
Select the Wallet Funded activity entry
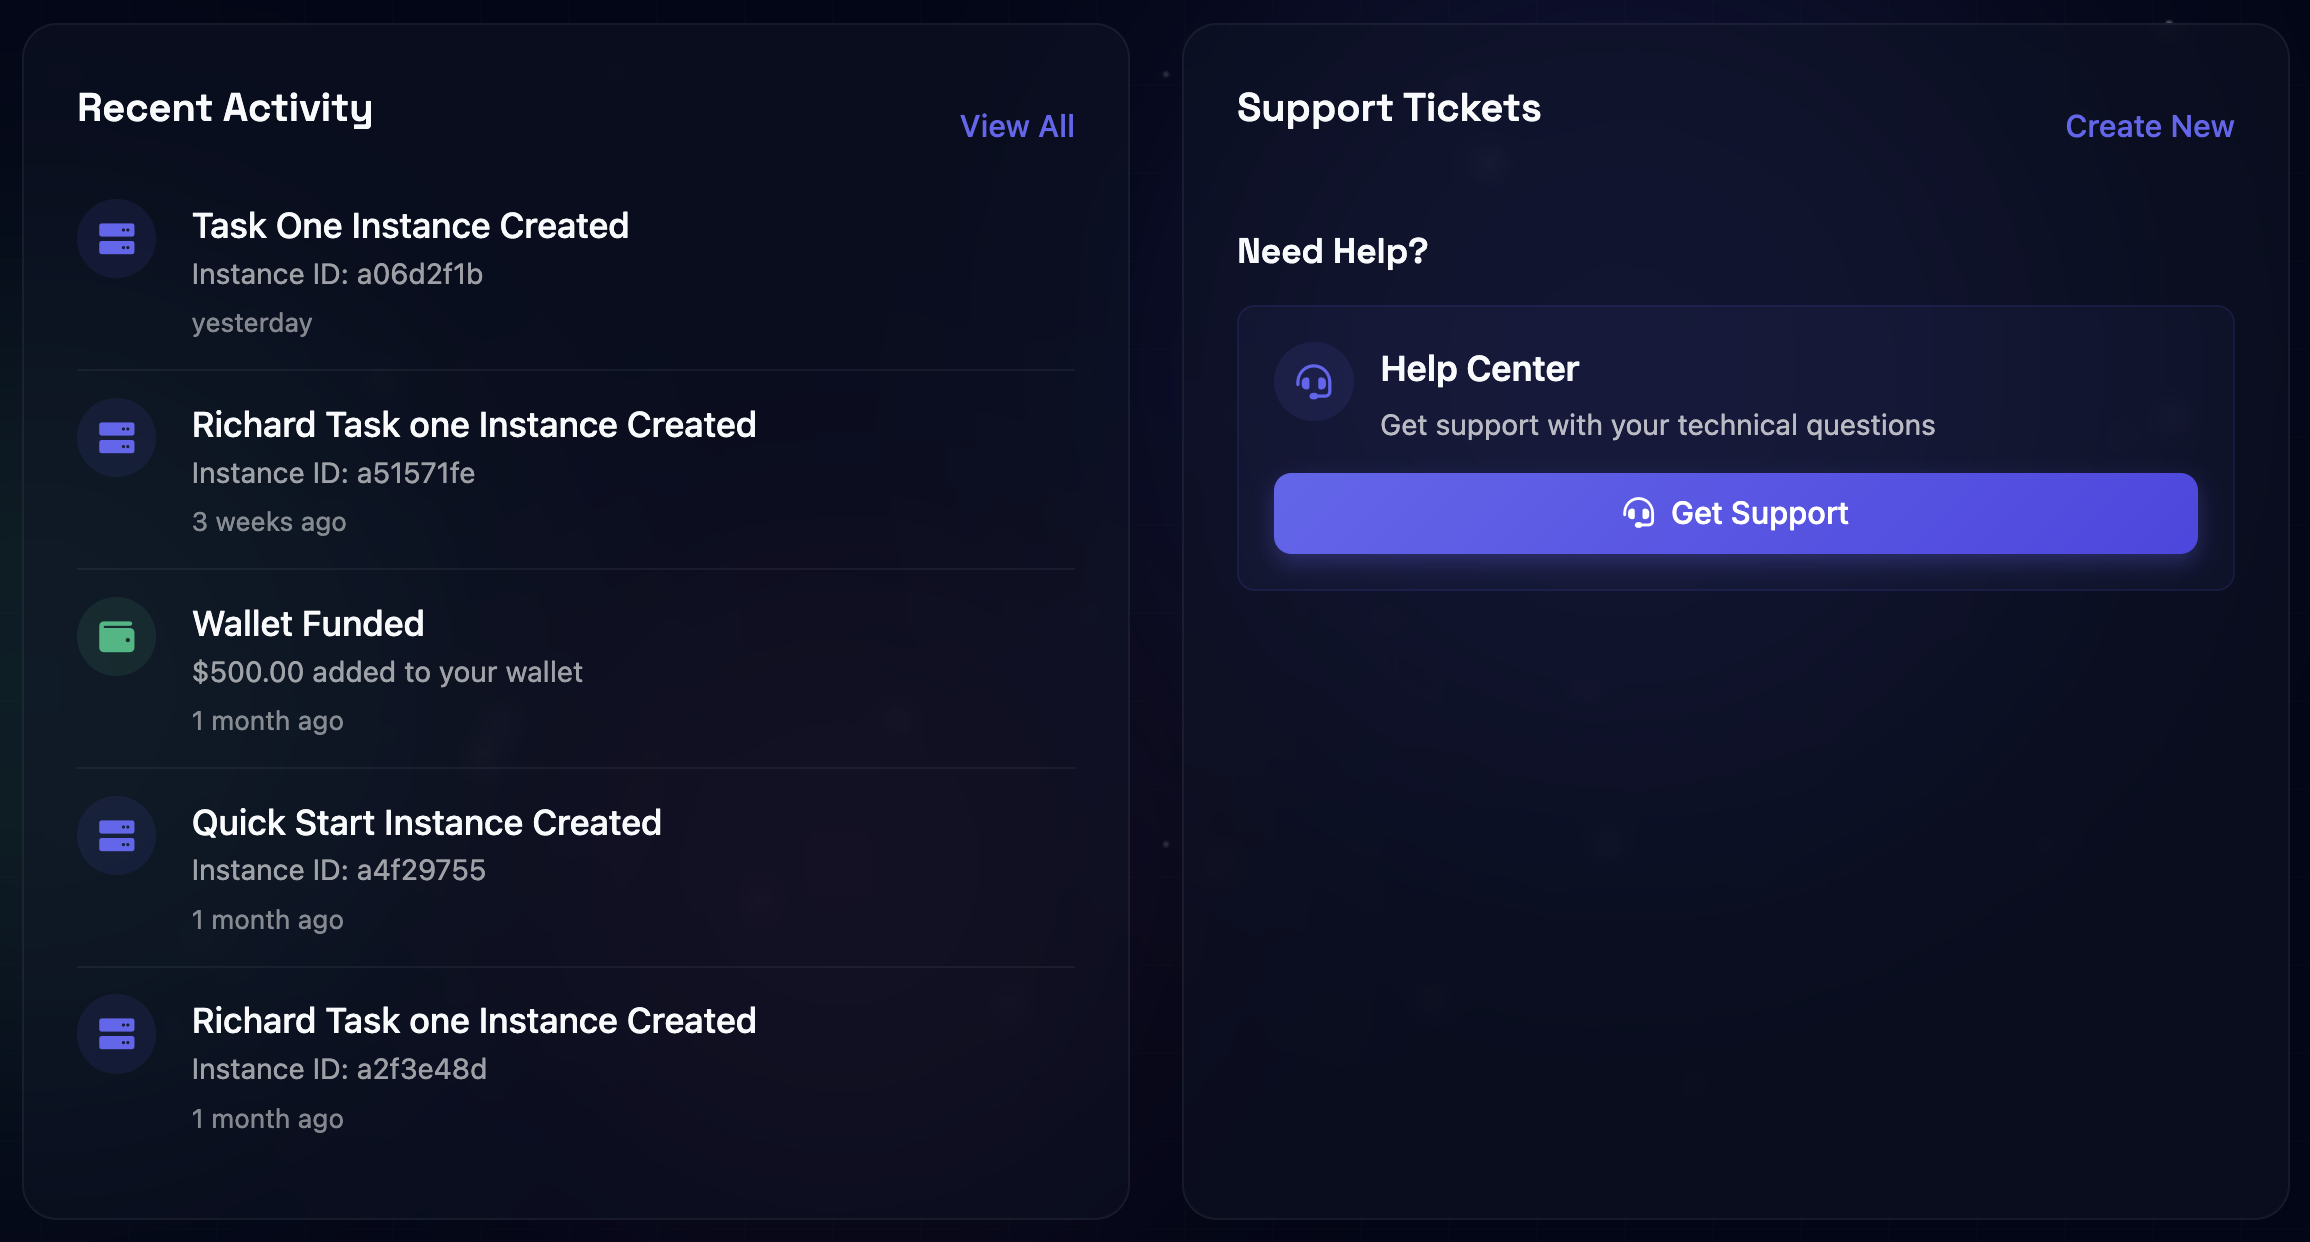coord(308,623)
